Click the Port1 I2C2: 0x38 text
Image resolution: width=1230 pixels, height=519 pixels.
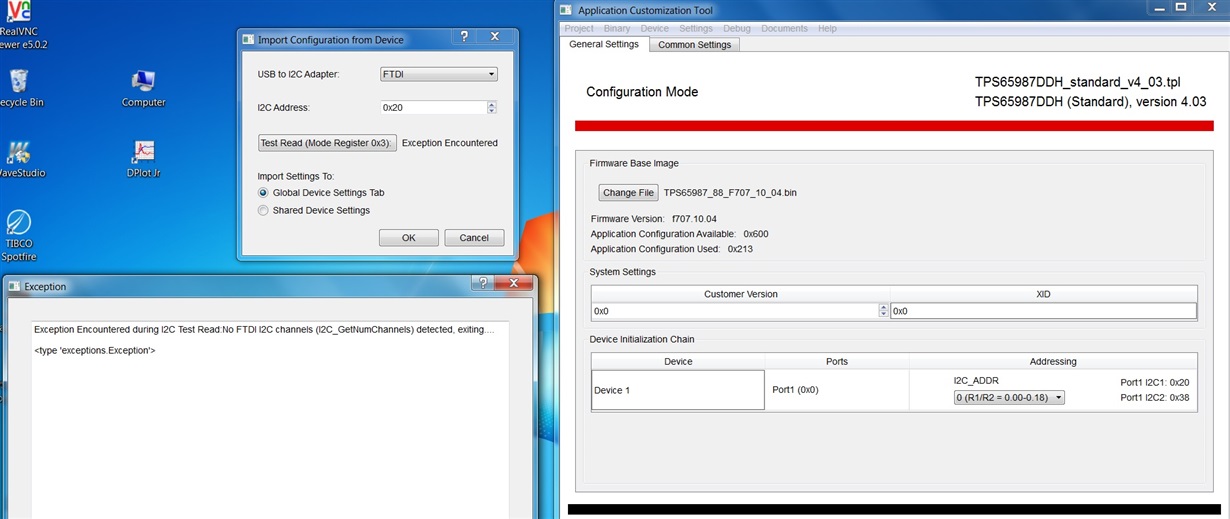[x=1155, y=397]
